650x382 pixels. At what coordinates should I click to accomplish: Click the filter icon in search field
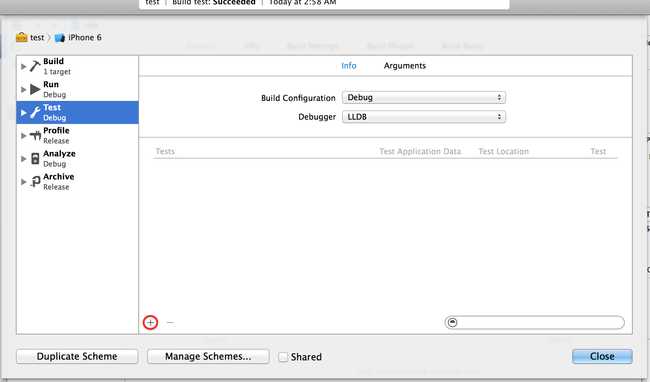pos(453,322)
